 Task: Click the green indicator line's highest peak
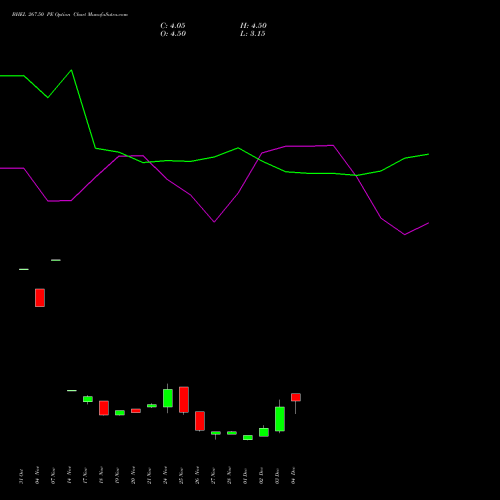[71, 70]
